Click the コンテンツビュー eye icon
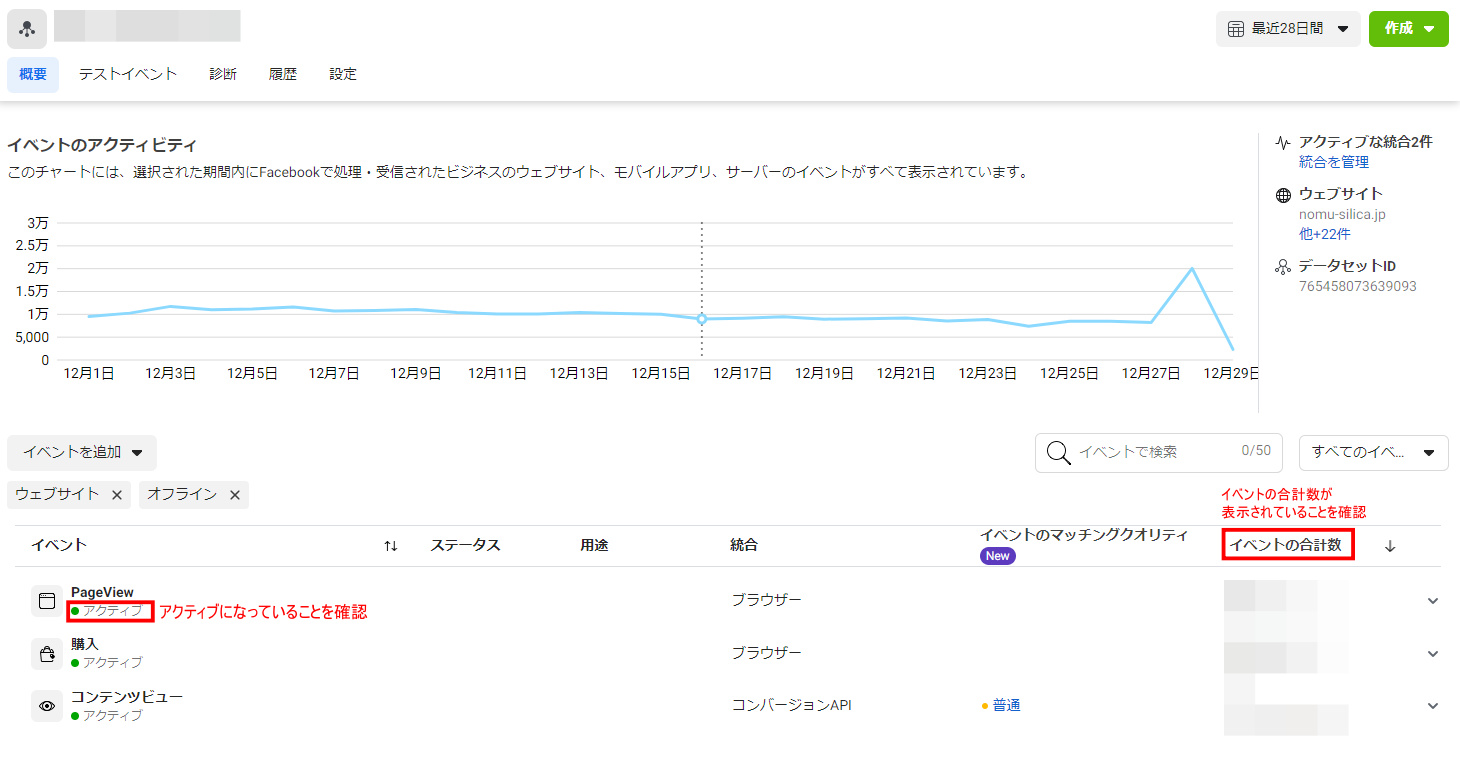1460x766 pixels. pyautogui.click(x=46, y=706)
